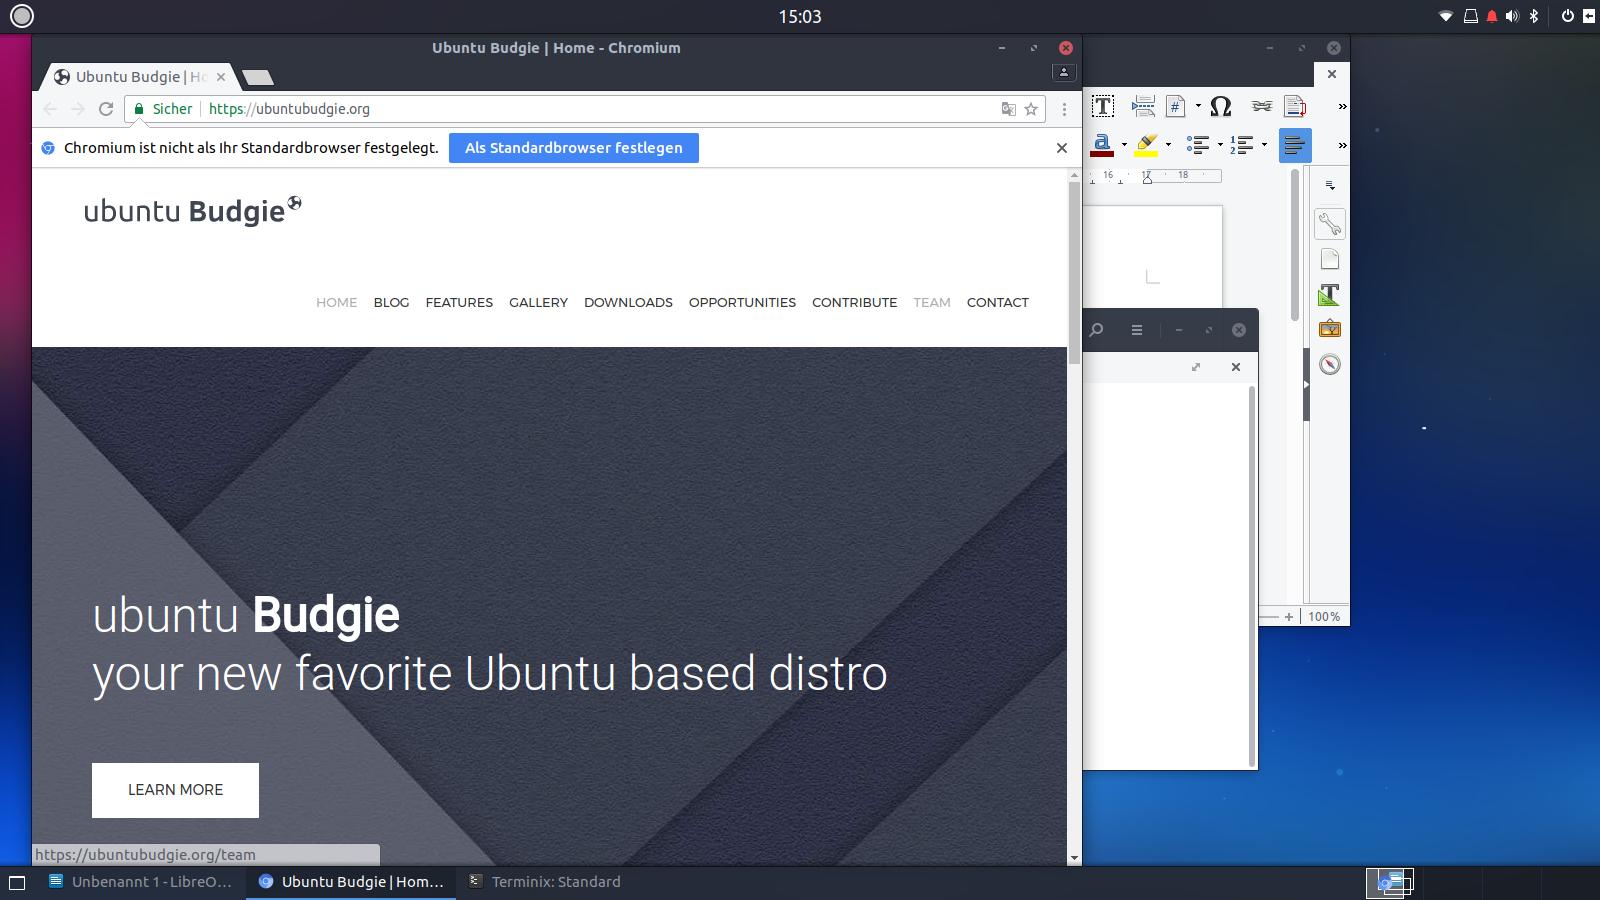Toggle bulleted list in Writer
1600x900 pixels.
tap(1198, 145)
